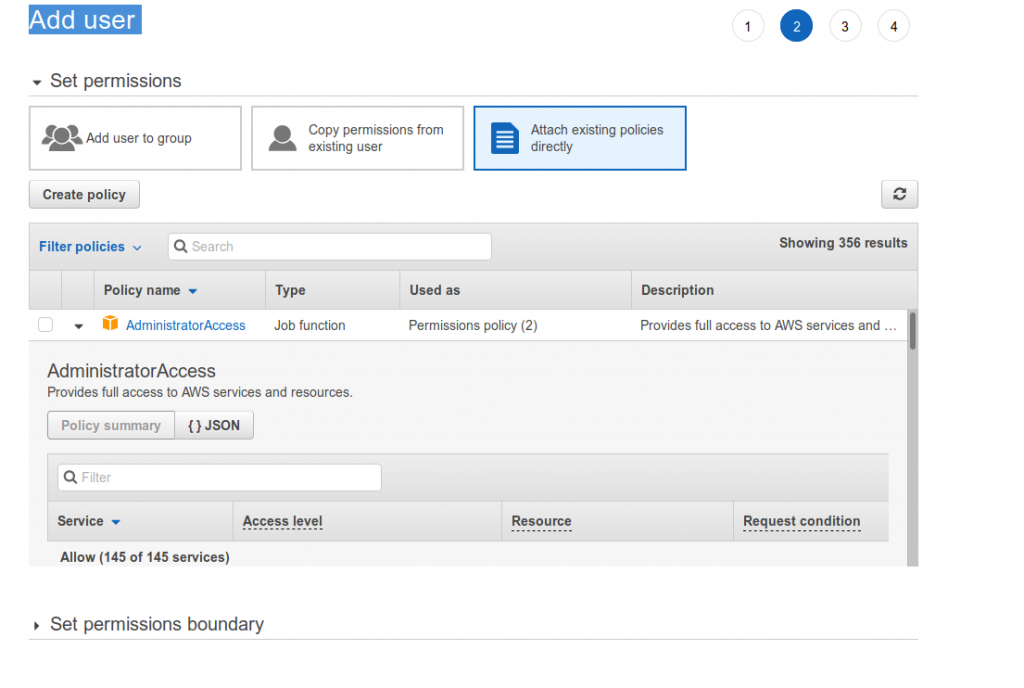Switch to the JSON tab

tap(214, 426)
